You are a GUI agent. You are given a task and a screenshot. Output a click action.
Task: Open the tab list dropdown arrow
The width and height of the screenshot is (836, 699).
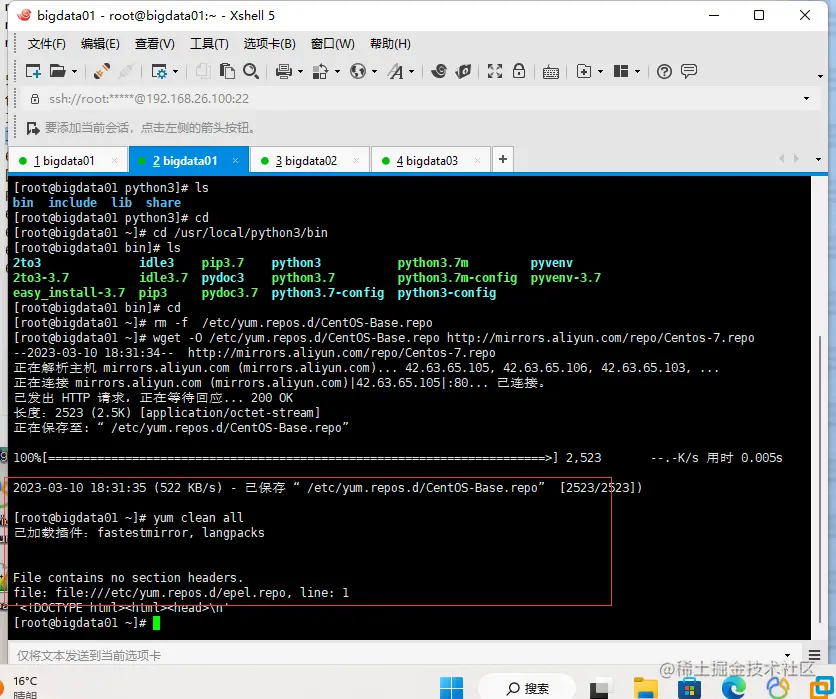point(818,159)
